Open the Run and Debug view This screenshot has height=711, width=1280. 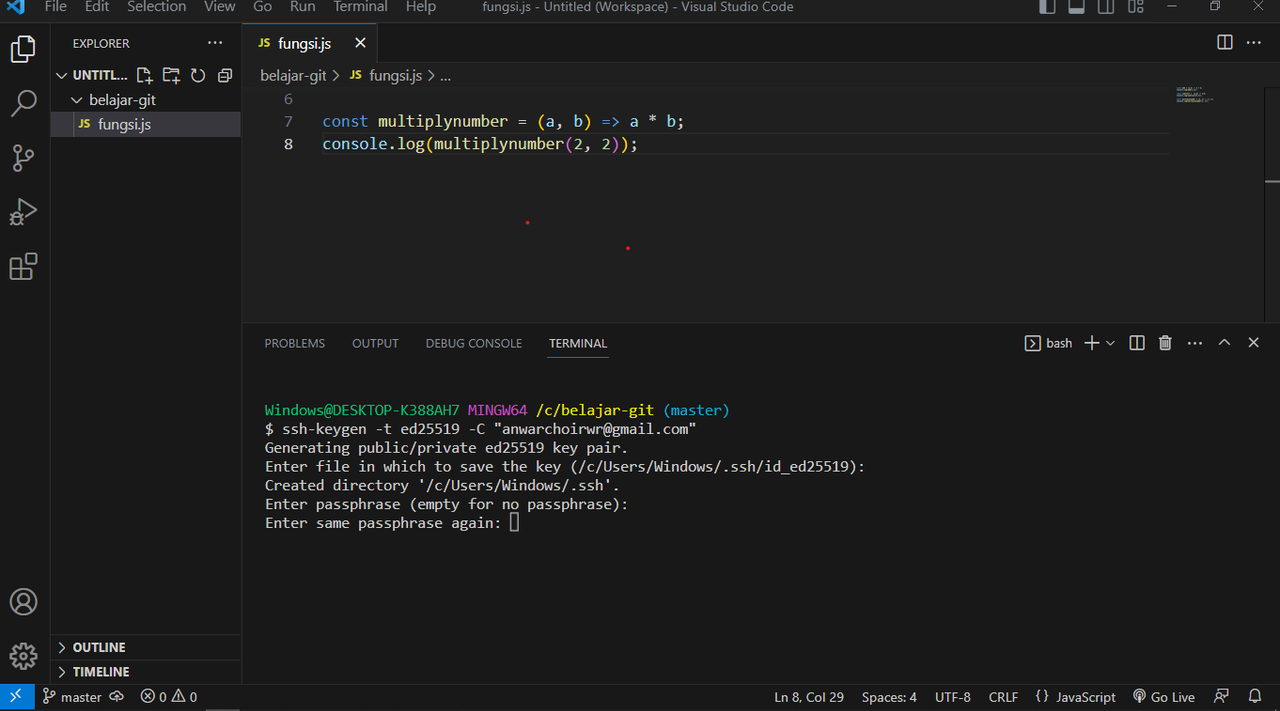click(x=23, y=212)
